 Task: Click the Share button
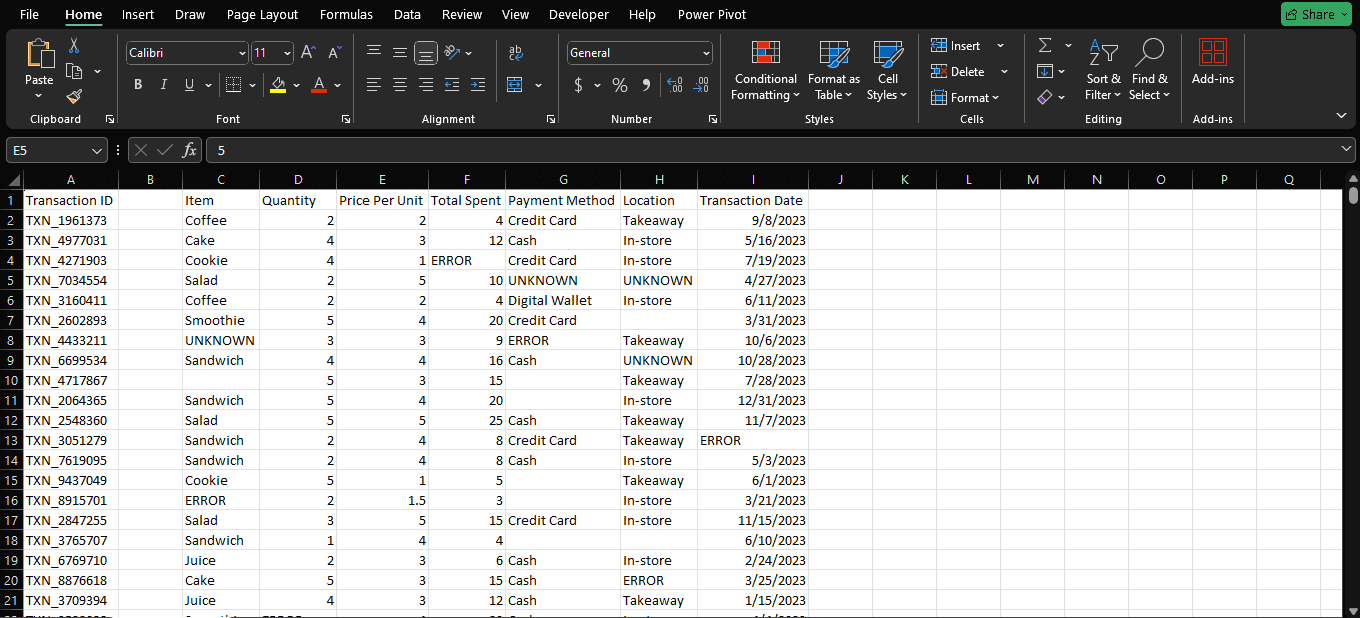(1317, 14)
